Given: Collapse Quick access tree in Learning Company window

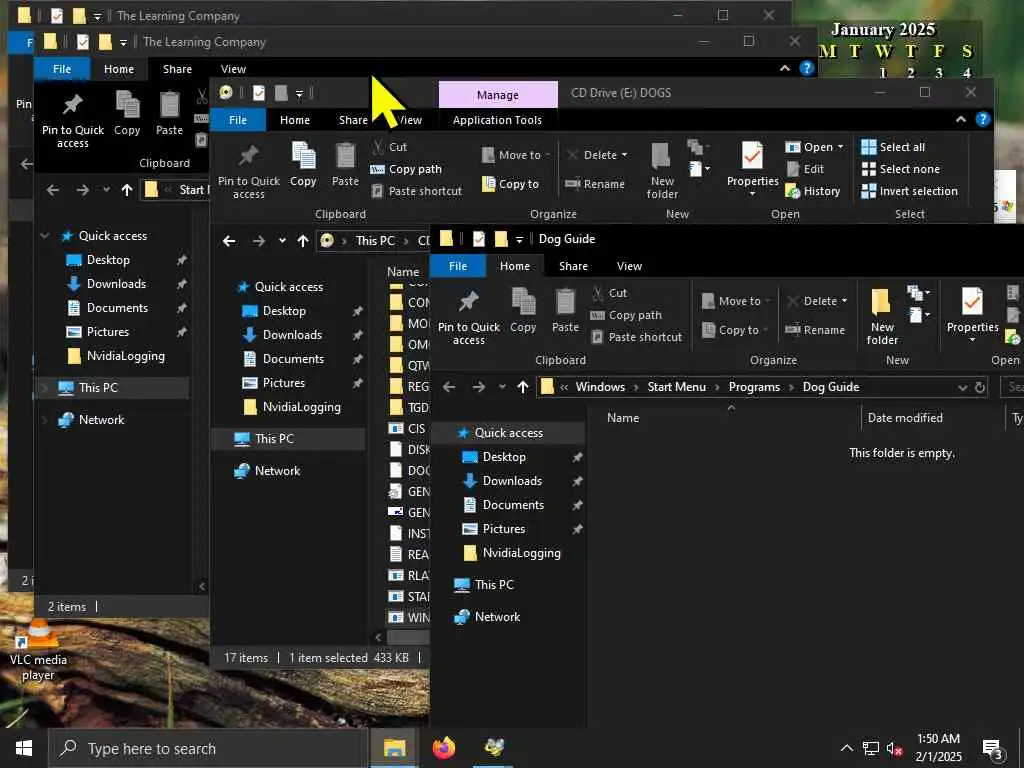Looking at the screenshot, I should pos(44,236).
